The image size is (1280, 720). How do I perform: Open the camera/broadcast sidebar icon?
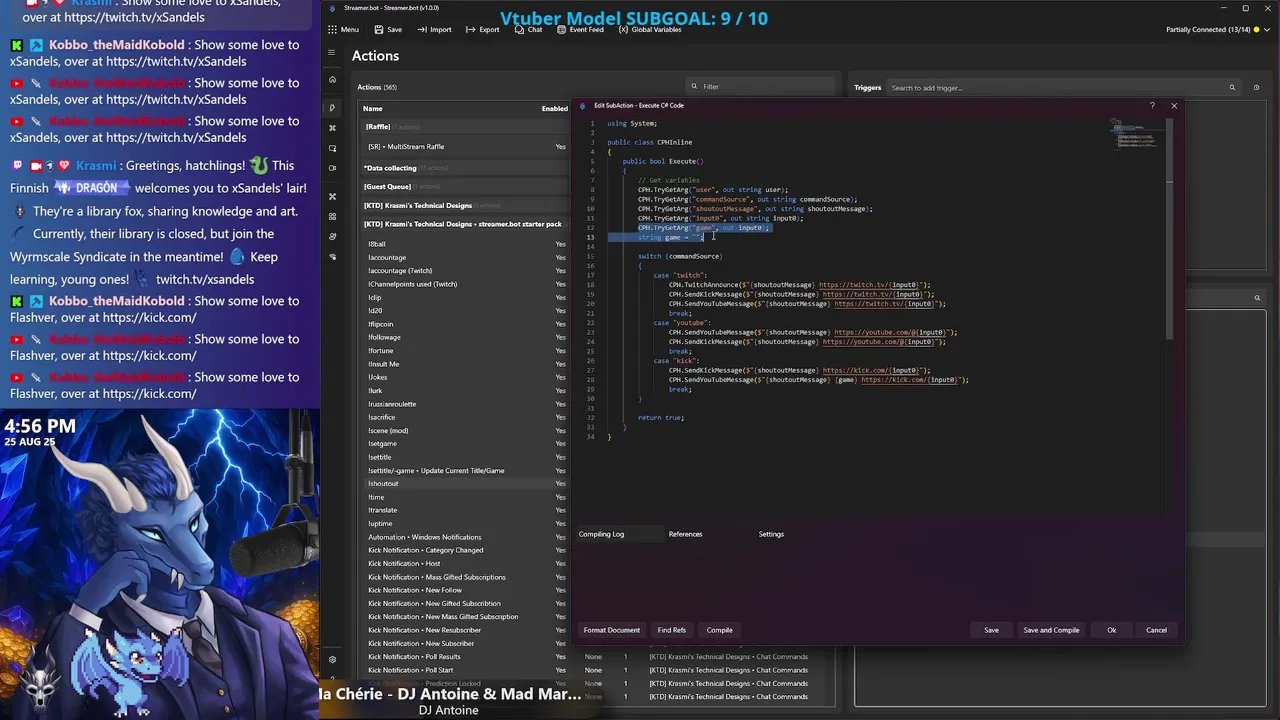[332, 168]
